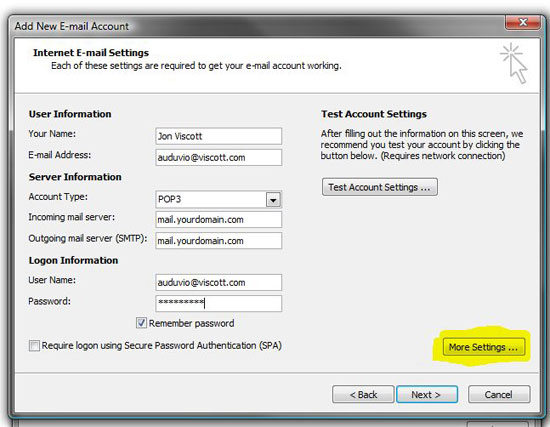Click the 'Require logon using Secure Password' label
The image size is (550, 427).
161,346
